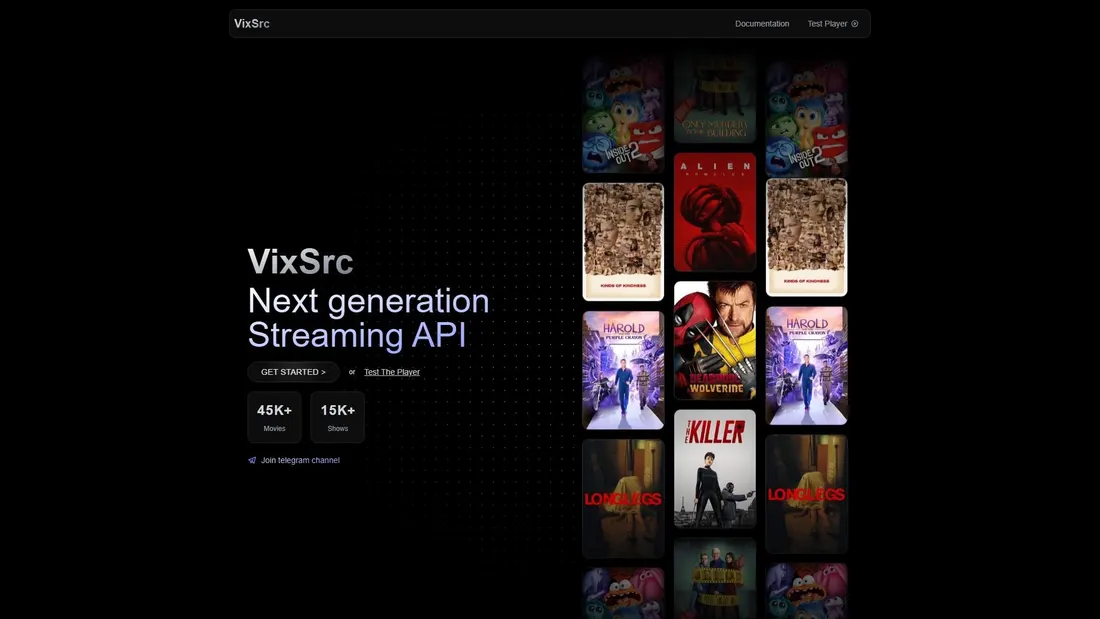Click the 15K+ Shows stat card
Viewport: 1100px width, 619px height.
pyautogui.click(x=337, y=418)
